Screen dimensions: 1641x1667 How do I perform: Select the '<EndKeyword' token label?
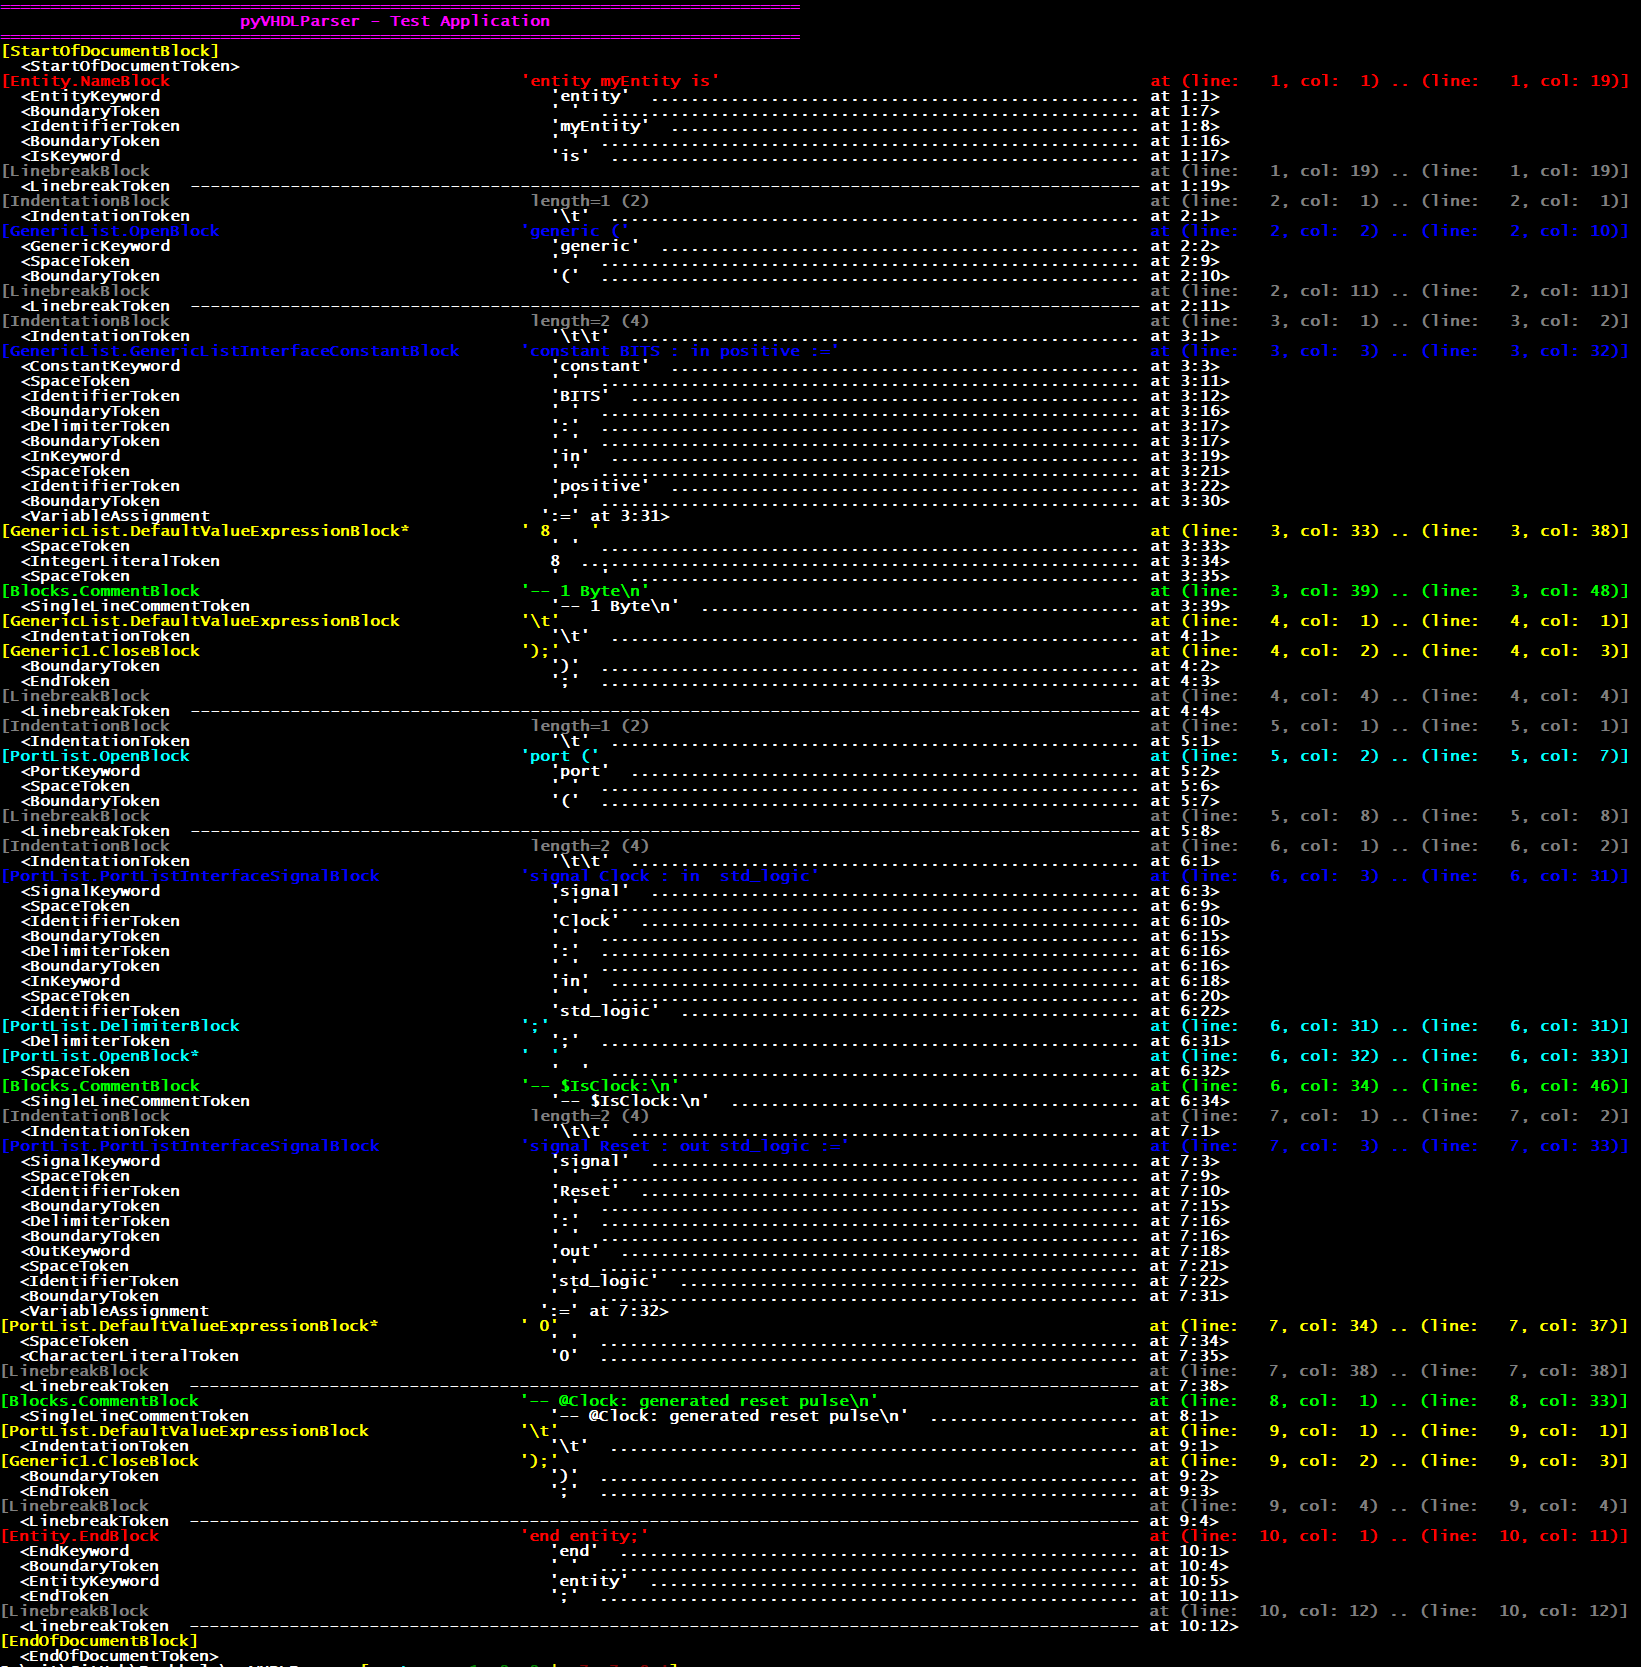75,1551
